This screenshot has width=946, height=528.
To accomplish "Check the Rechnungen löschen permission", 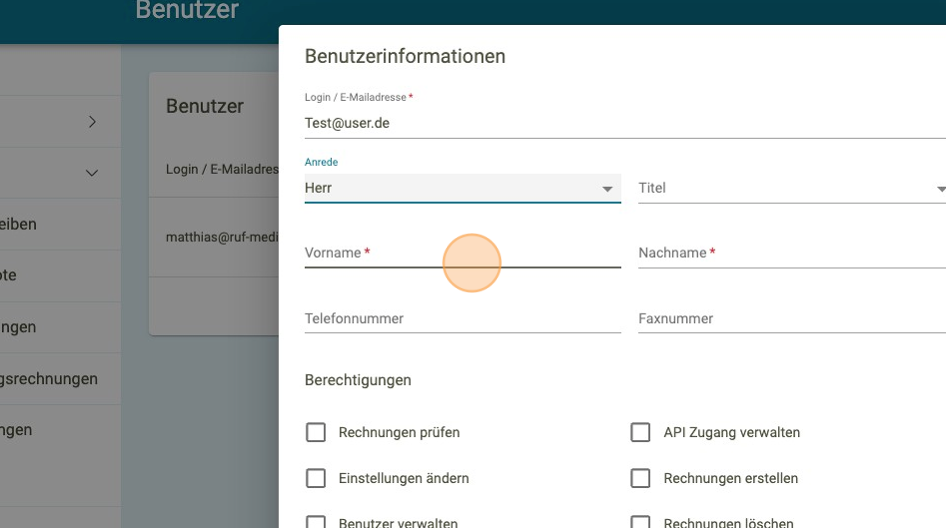I will [640, 522].
